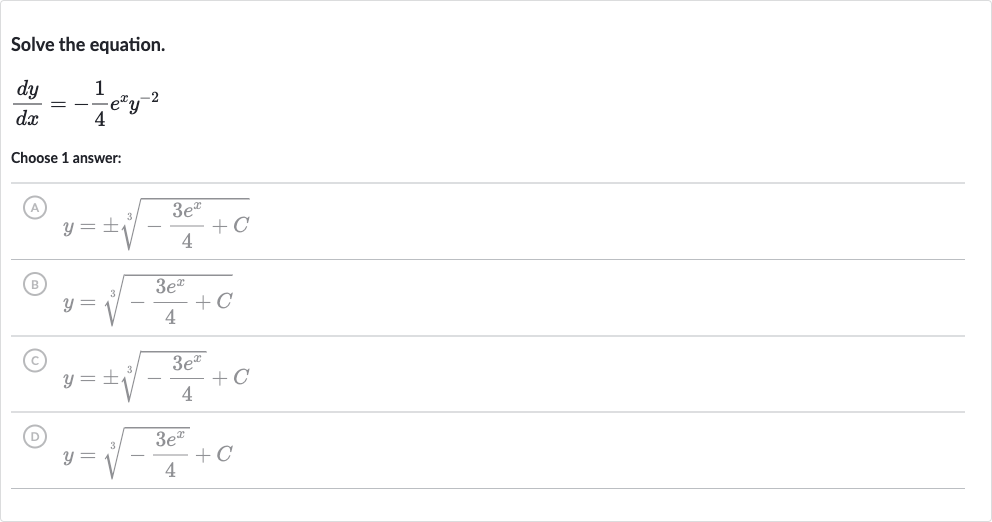Click the cube root index in answer D
Image resolution: width=992 pixels, height=522 pixels.
click(x=113, y=446)
